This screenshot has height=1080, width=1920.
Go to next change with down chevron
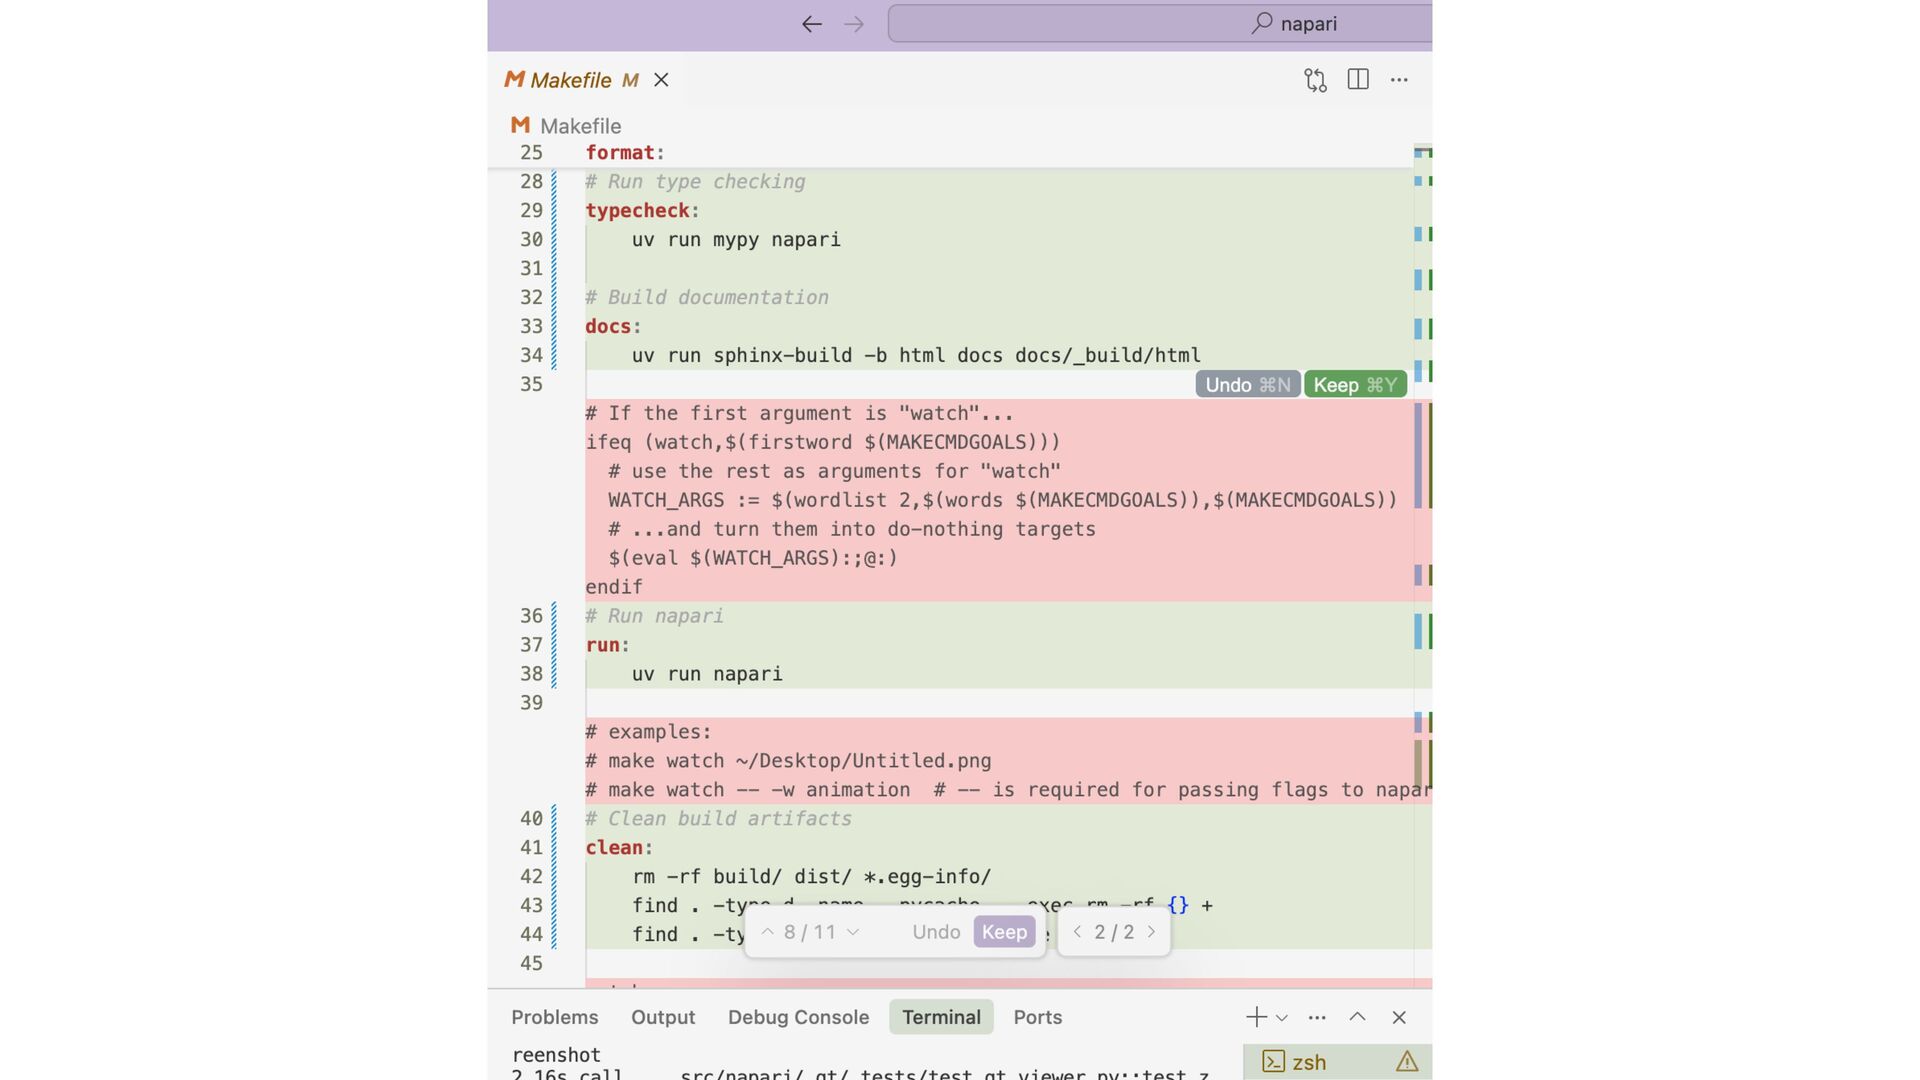pos(853,932)
